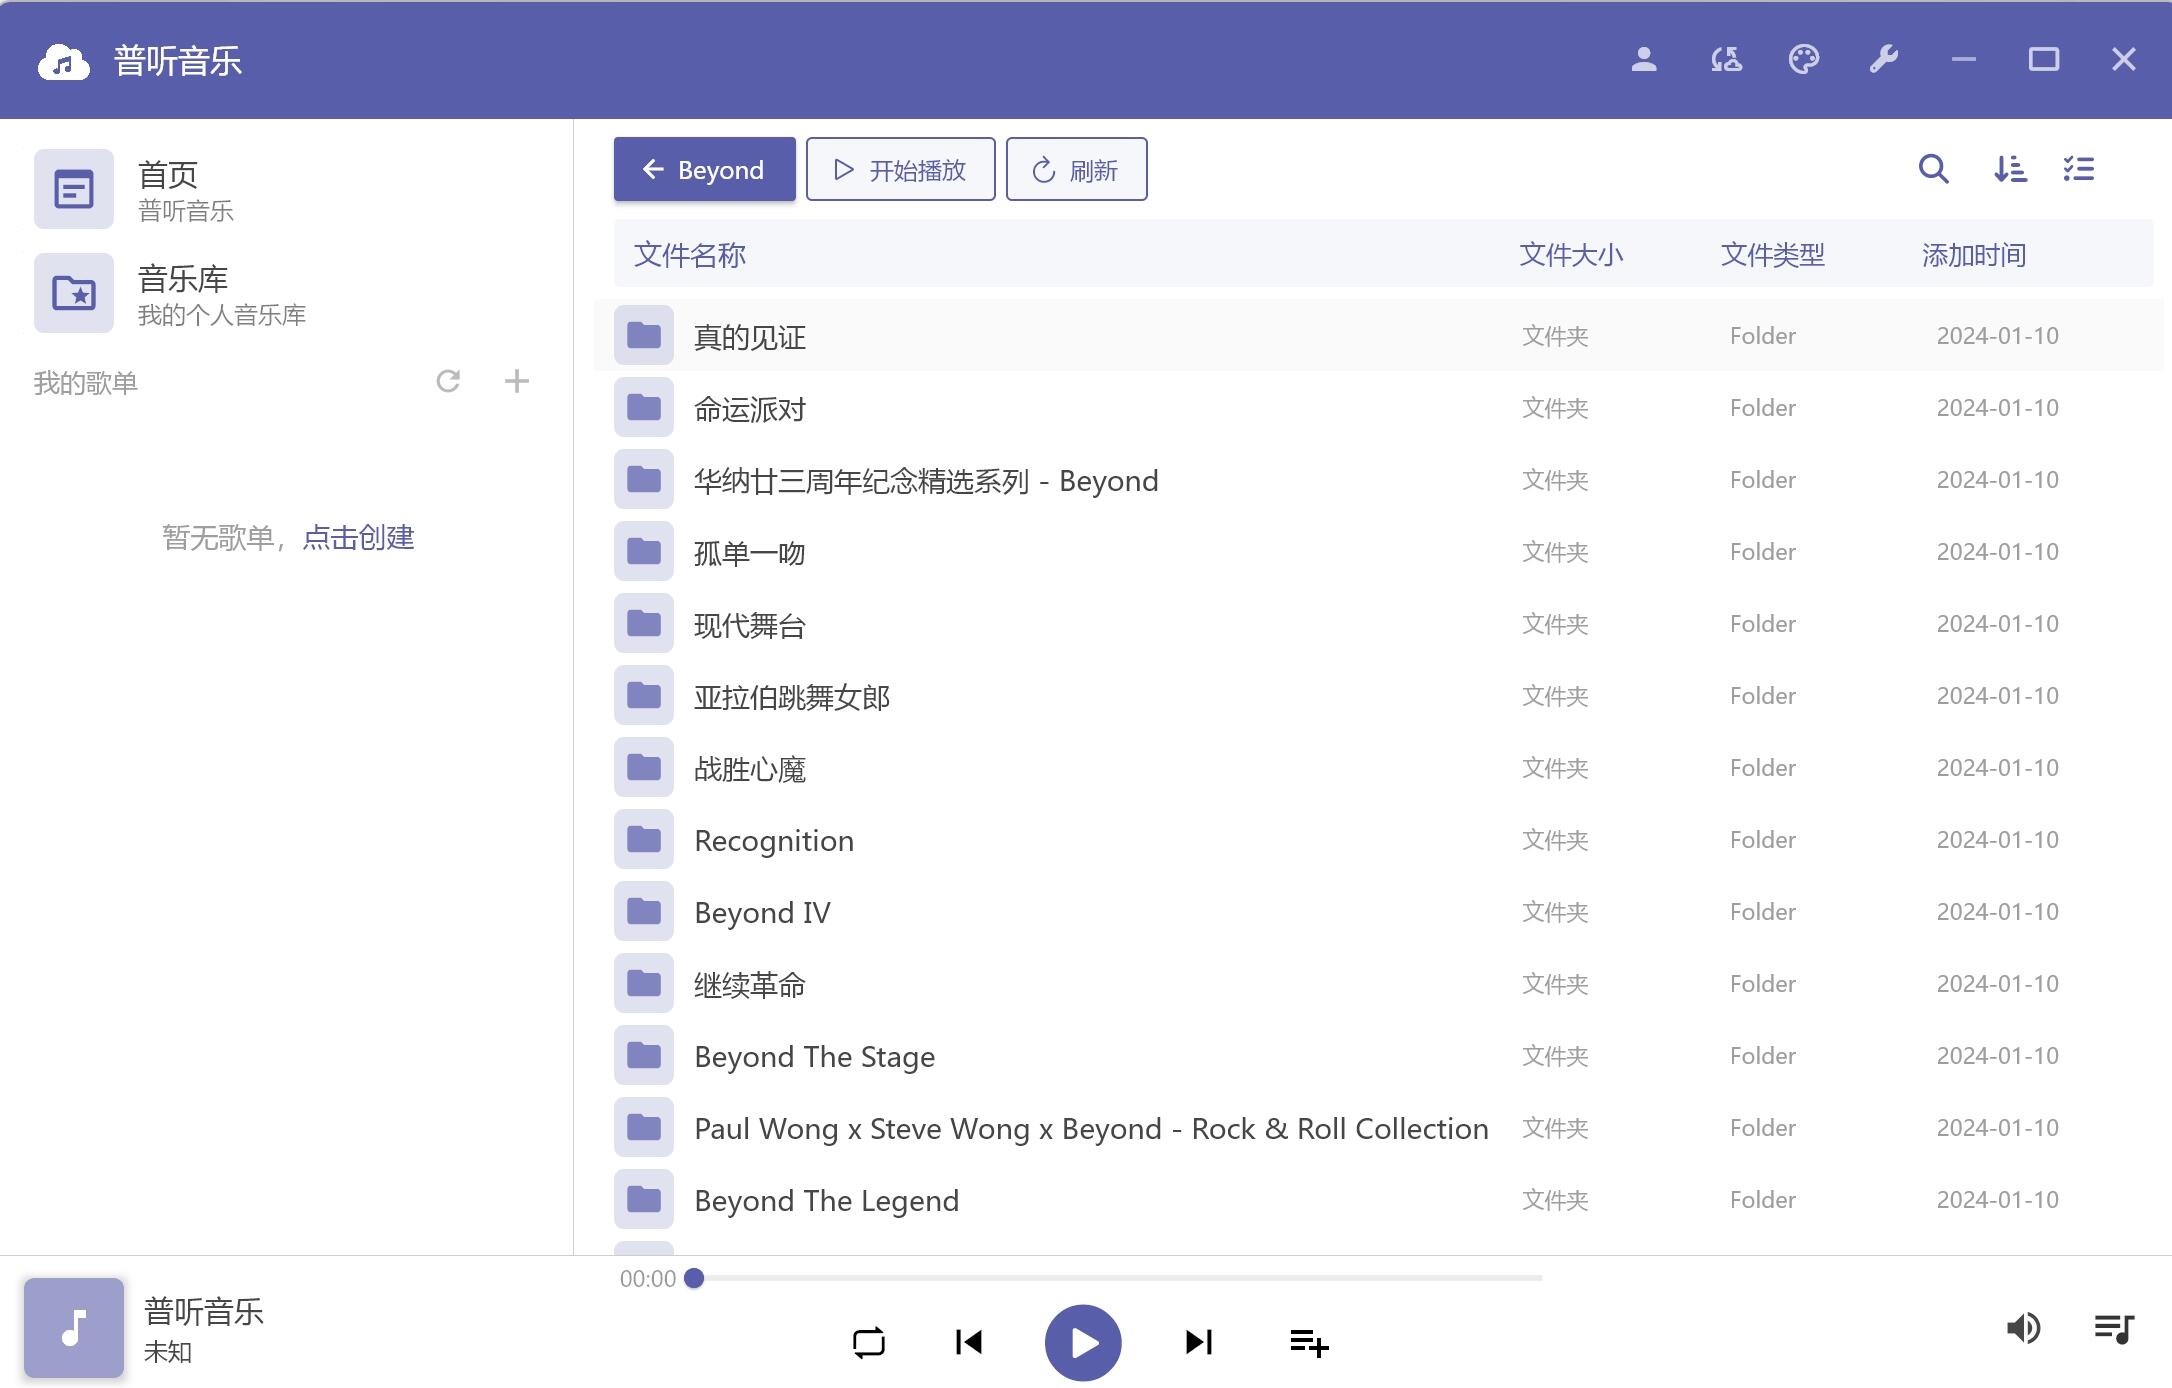Select 音乐库 menu item text

(x=183, y=279)
